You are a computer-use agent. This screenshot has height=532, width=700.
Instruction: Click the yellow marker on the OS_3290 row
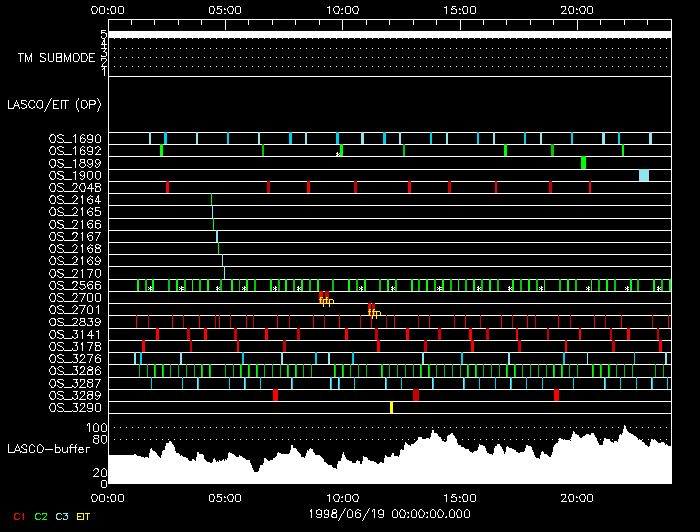[391, 407]
